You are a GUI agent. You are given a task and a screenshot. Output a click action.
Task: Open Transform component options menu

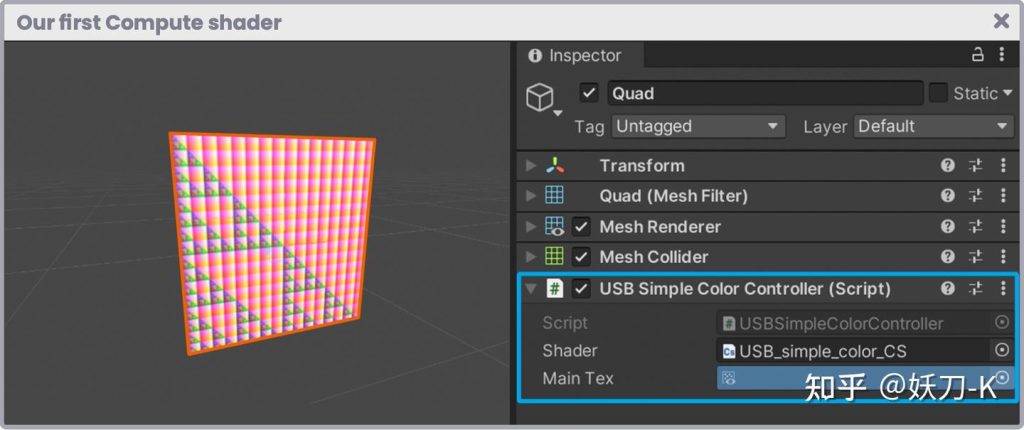click(1003, 166)
